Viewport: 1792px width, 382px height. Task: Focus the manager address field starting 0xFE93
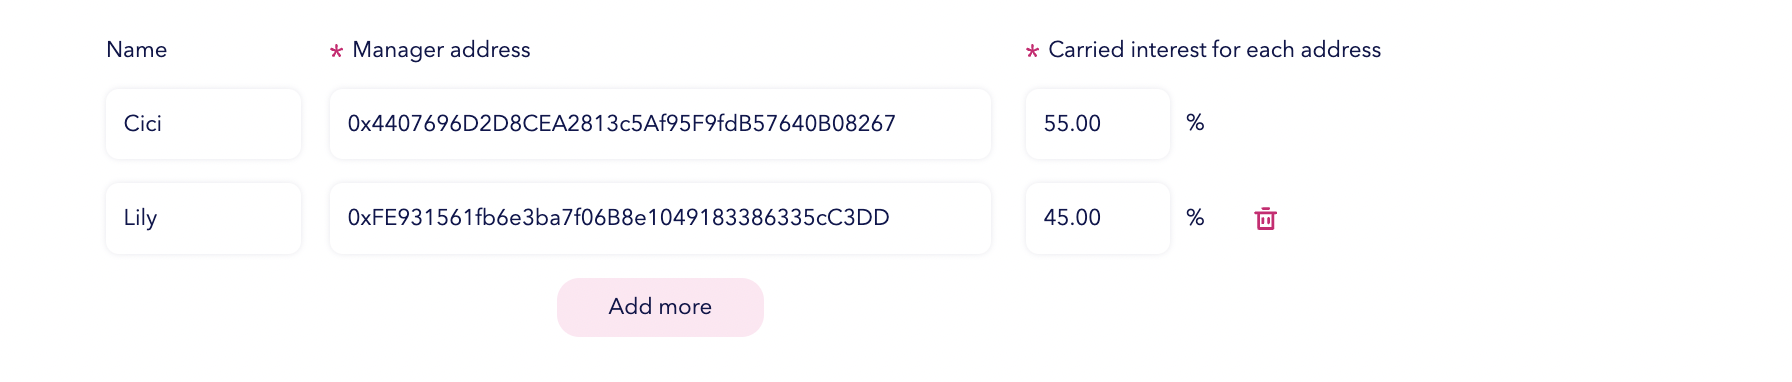[x=660, y=218]
